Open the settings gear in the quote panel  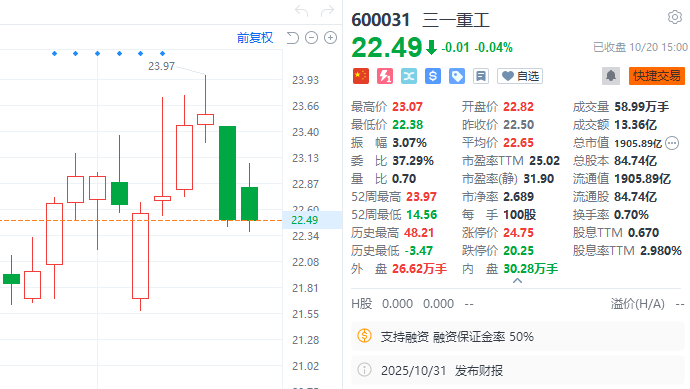click(675, 17)
